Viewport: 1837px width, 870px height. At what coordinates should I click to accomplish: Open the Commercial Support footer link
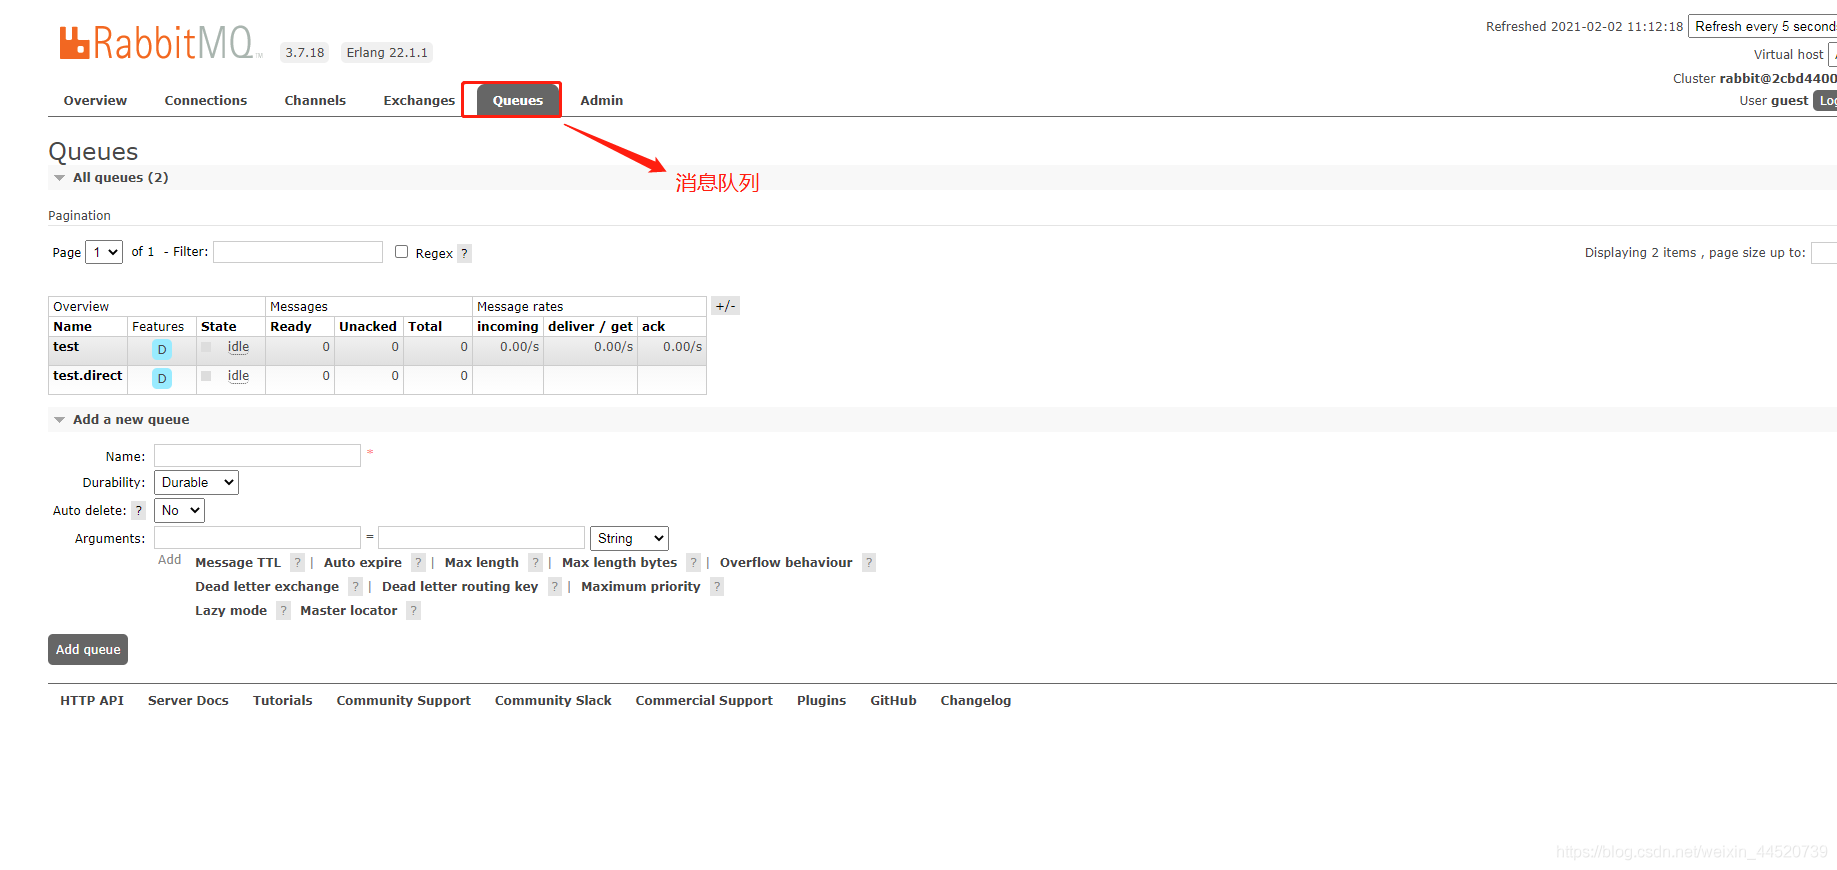pyautogui.click(x=704, y=701)
